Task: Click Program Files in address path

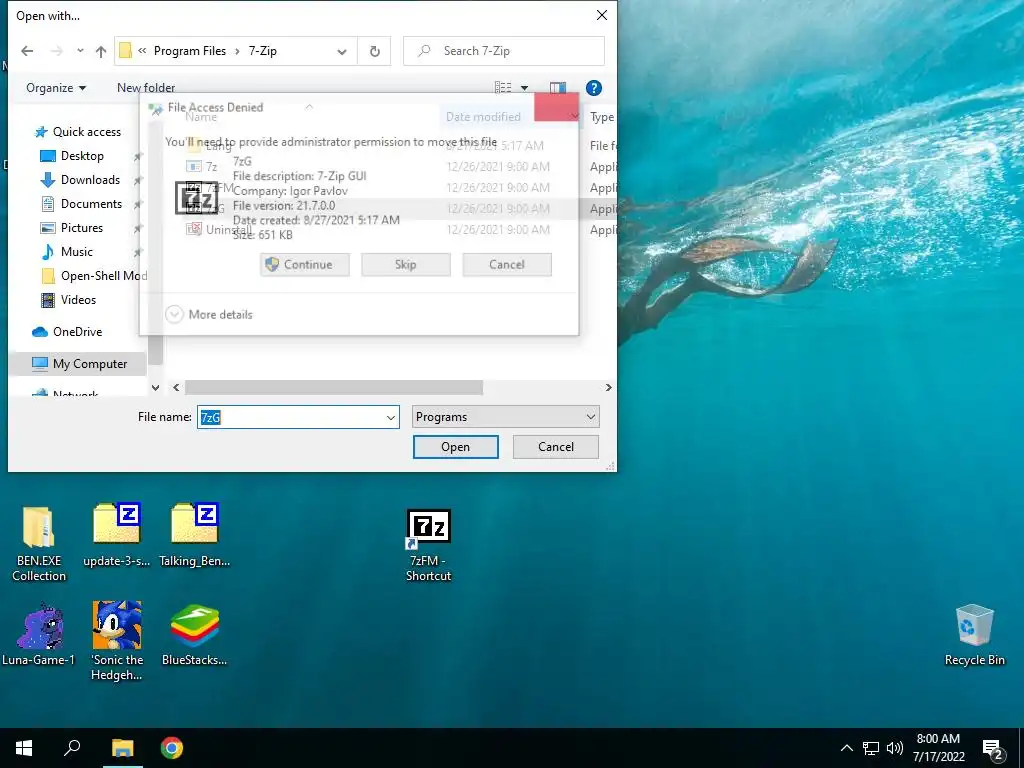Action: tap(189, 51)
